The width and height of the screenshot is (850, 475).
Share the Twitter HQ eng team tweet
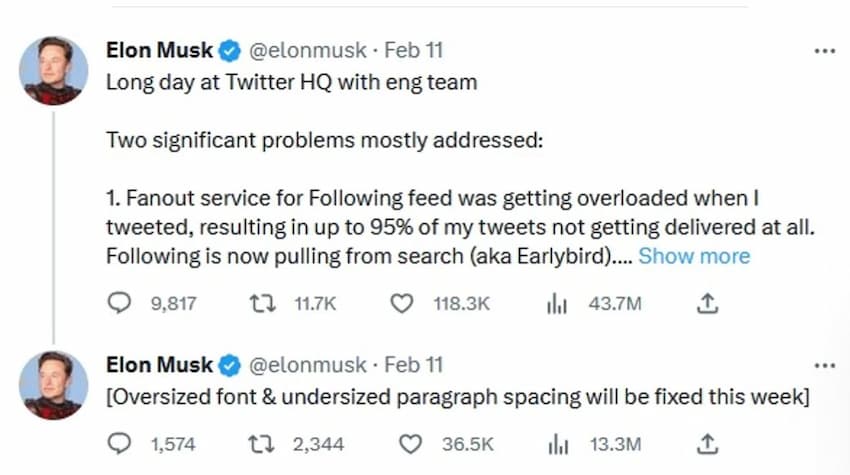tap(707, 302)
